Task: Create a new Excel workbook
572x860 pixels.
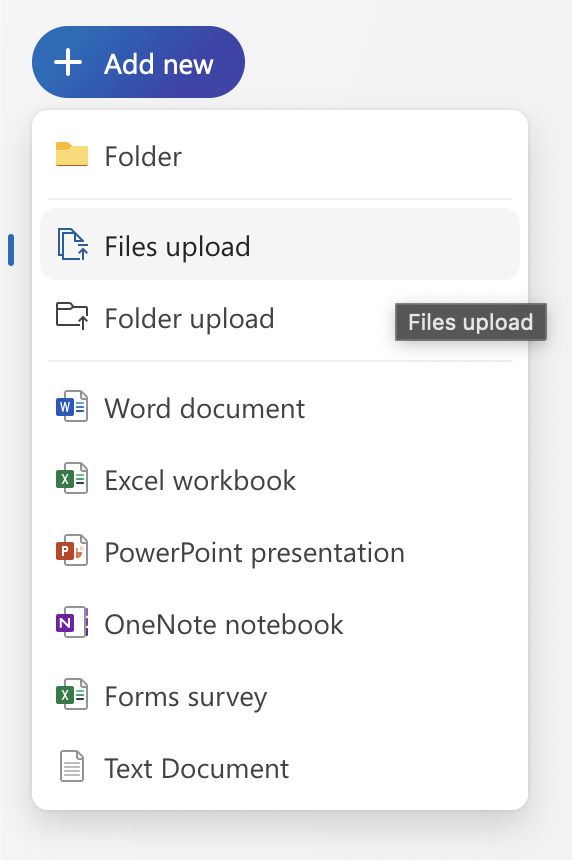Action: 280,480
